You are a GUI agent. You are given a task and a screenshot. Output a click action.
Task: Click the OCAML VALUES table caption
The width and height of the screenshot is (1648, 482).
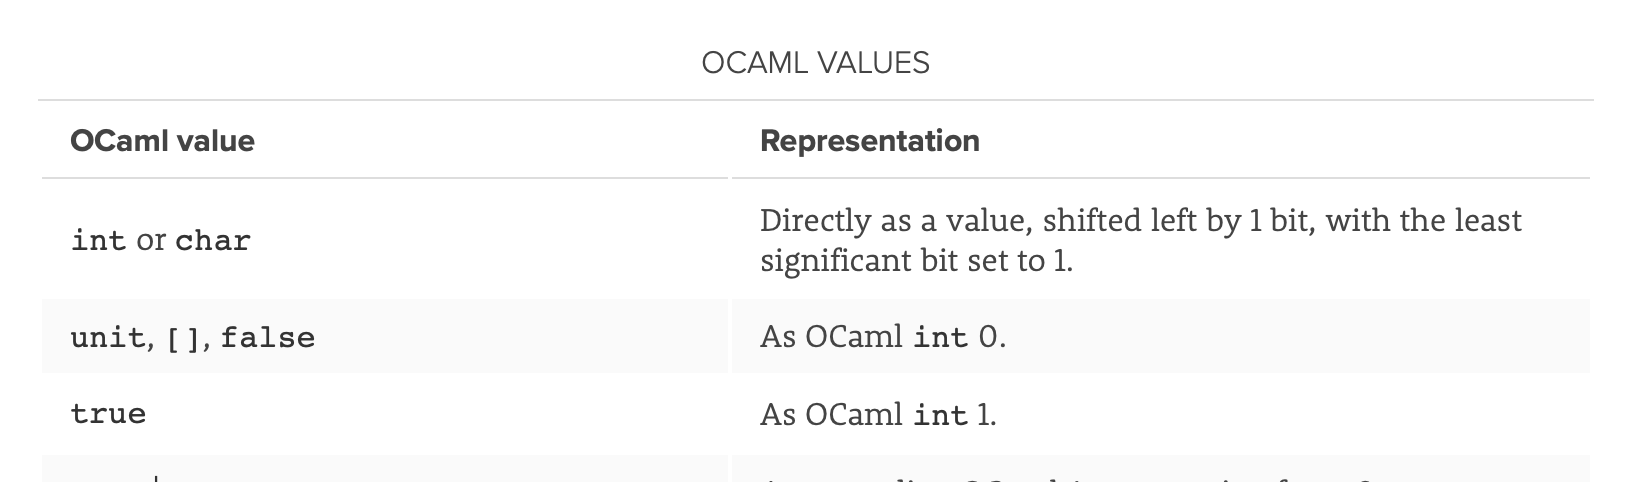pyautogui.click(x=815, y=63)
